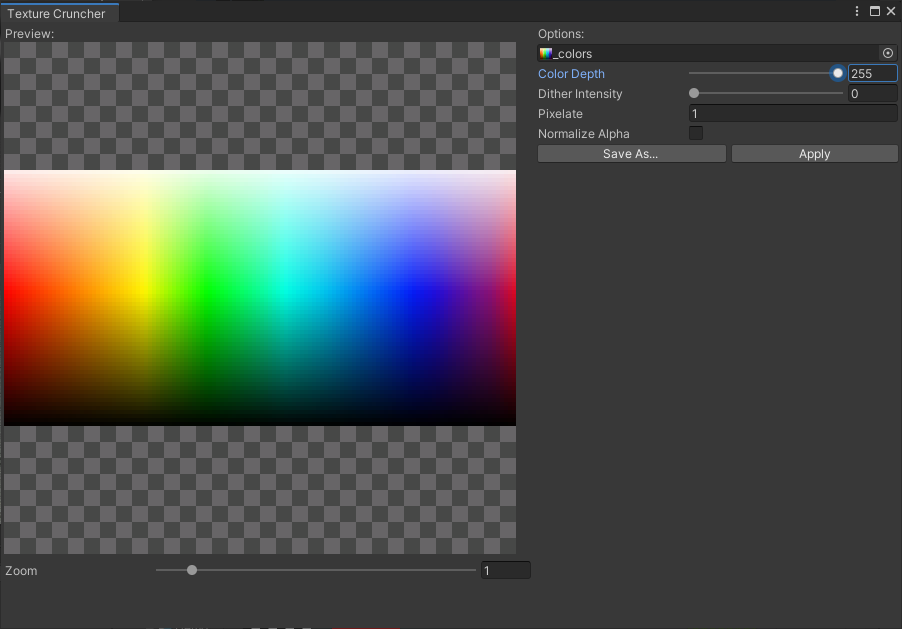Click the Save As... button

pyautogui.click(x=631, y=154)
